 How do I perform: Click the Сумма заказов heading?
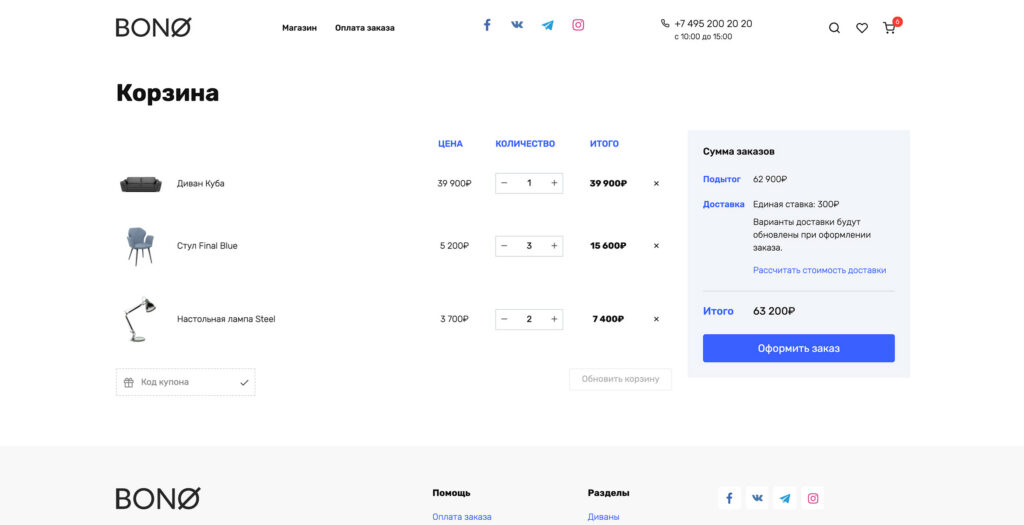[739, 151]
